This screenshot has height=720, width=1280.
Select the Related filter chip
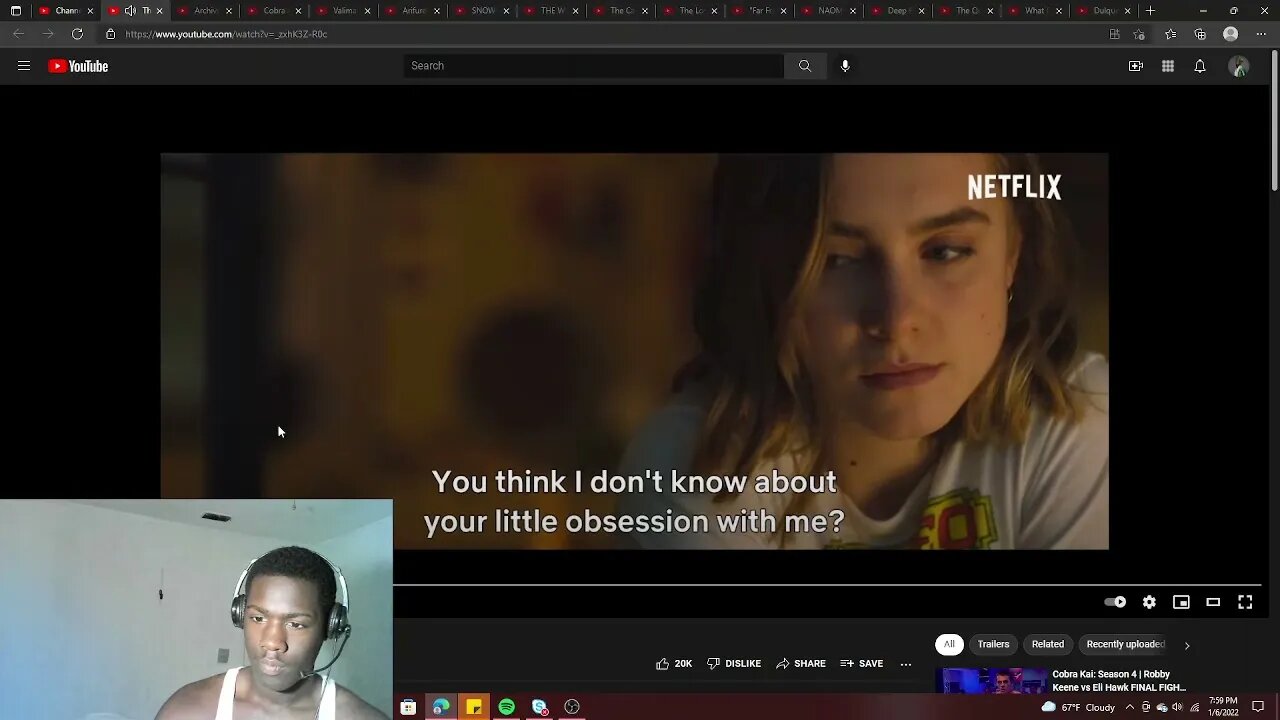coord(1048,644)
